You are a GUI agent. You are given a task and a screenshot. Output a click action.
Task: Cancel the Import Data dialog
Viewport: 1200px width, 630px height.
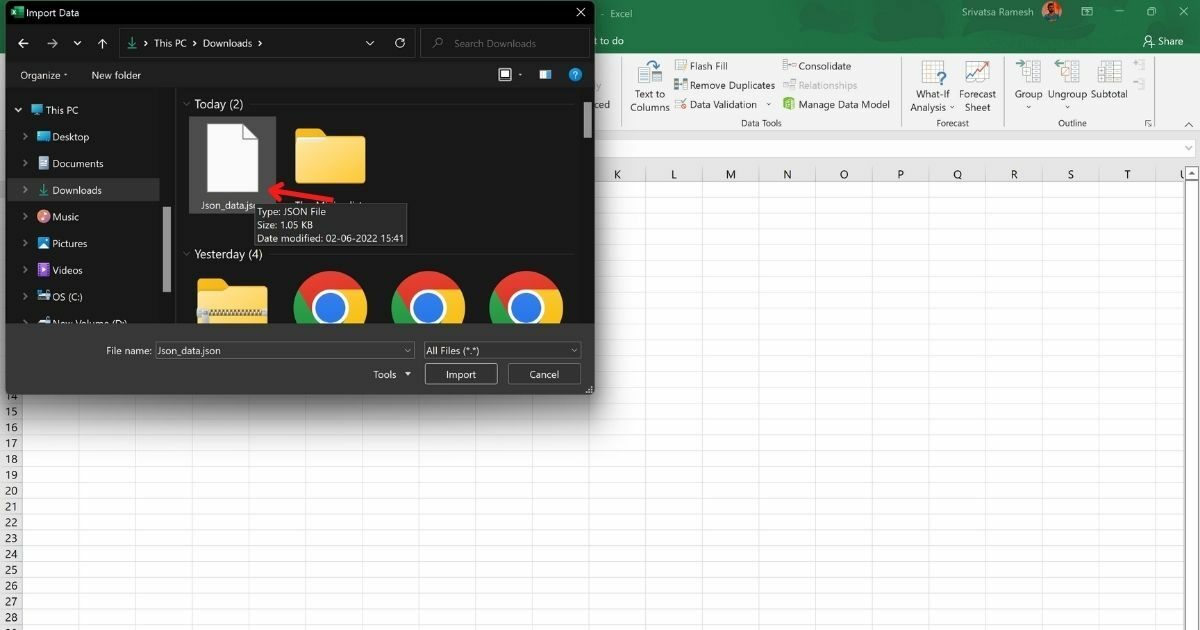click(543, 374)
